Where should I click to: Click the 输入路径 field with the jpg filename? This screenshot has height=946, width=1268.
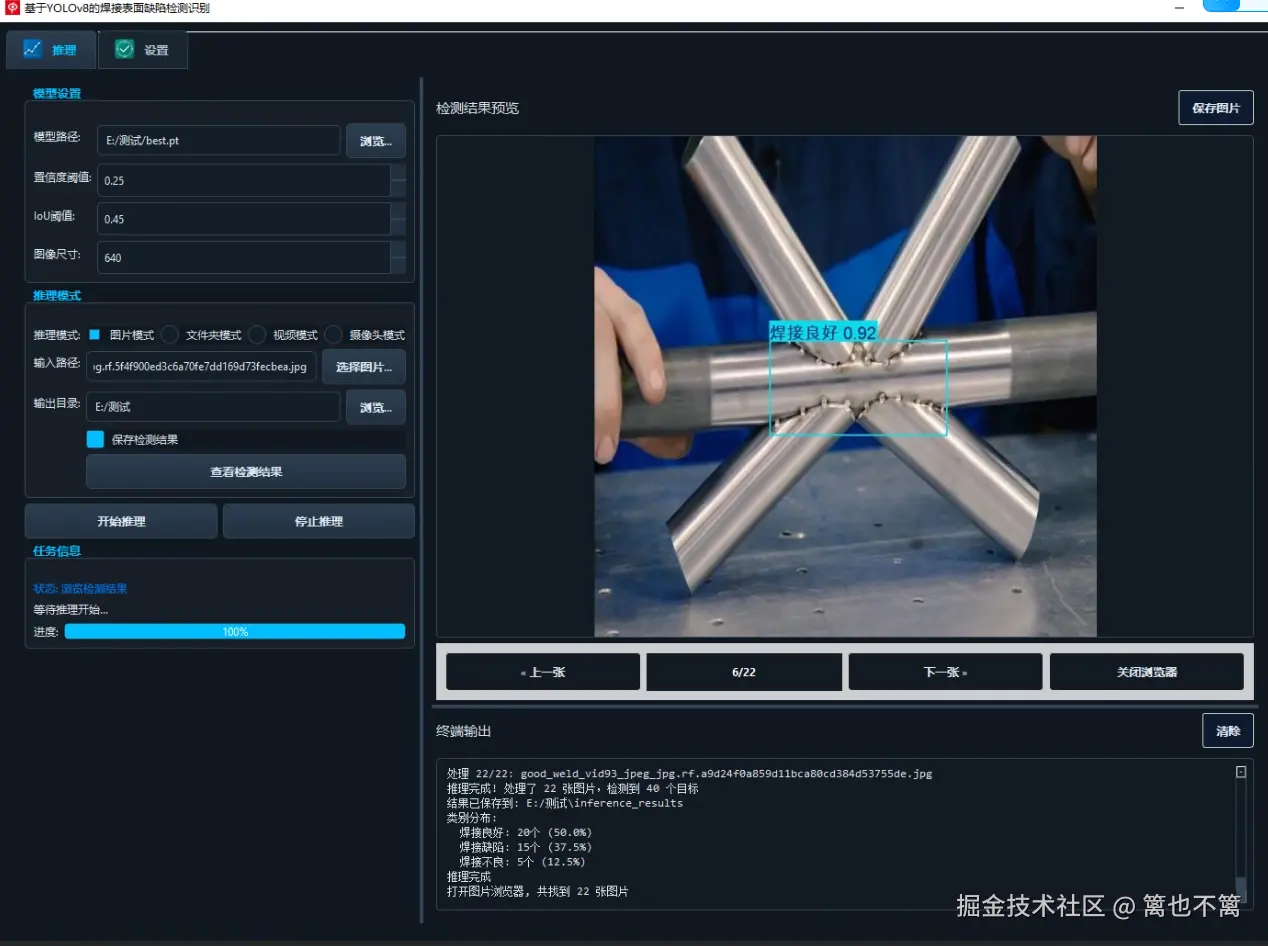click(x=202, y=367)
